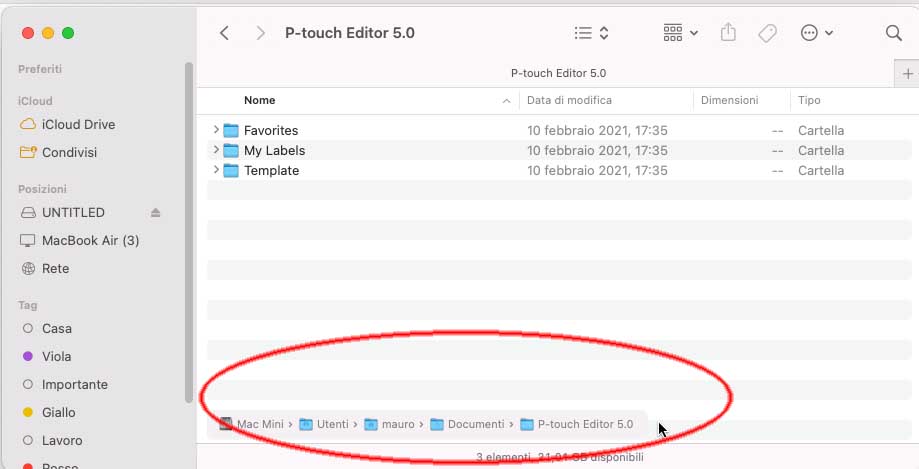The image size is (919, 469).
Task: Click Documenti in the path bar
Action: click(467, 424)
